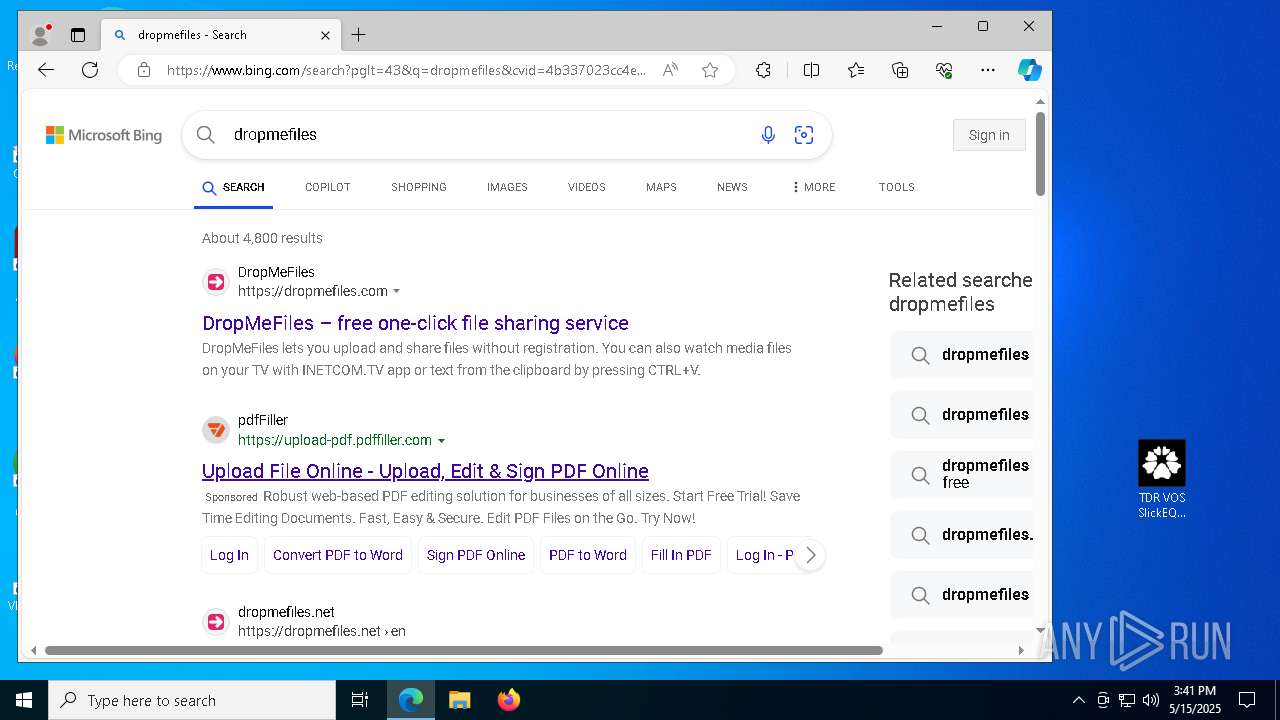1280x720 pixels.
Task: Open the notification center
Action: pos(1247,700)
